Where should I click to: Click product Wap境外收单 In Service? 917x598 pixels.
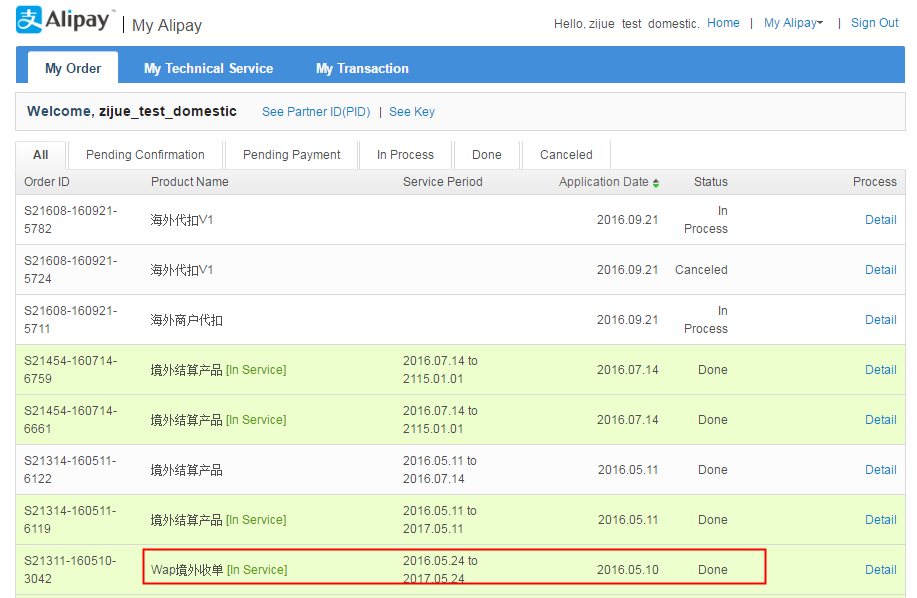(219, 570)
